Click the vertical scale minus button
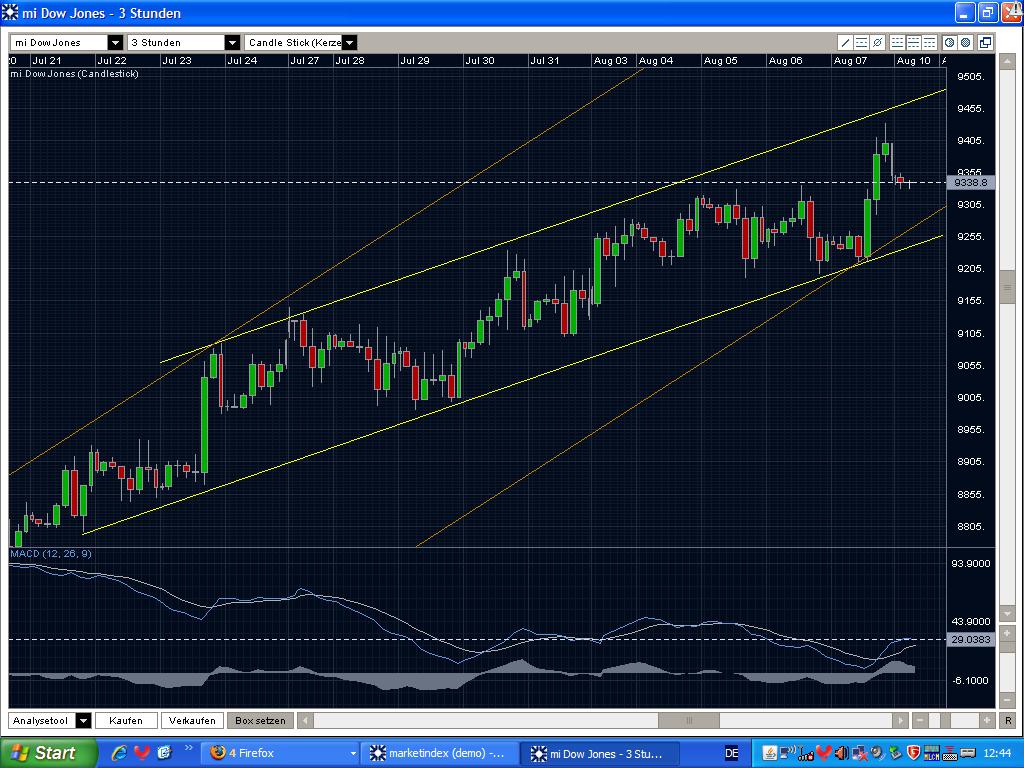This screenshot has width=1024, height=768. (1007, 700)
